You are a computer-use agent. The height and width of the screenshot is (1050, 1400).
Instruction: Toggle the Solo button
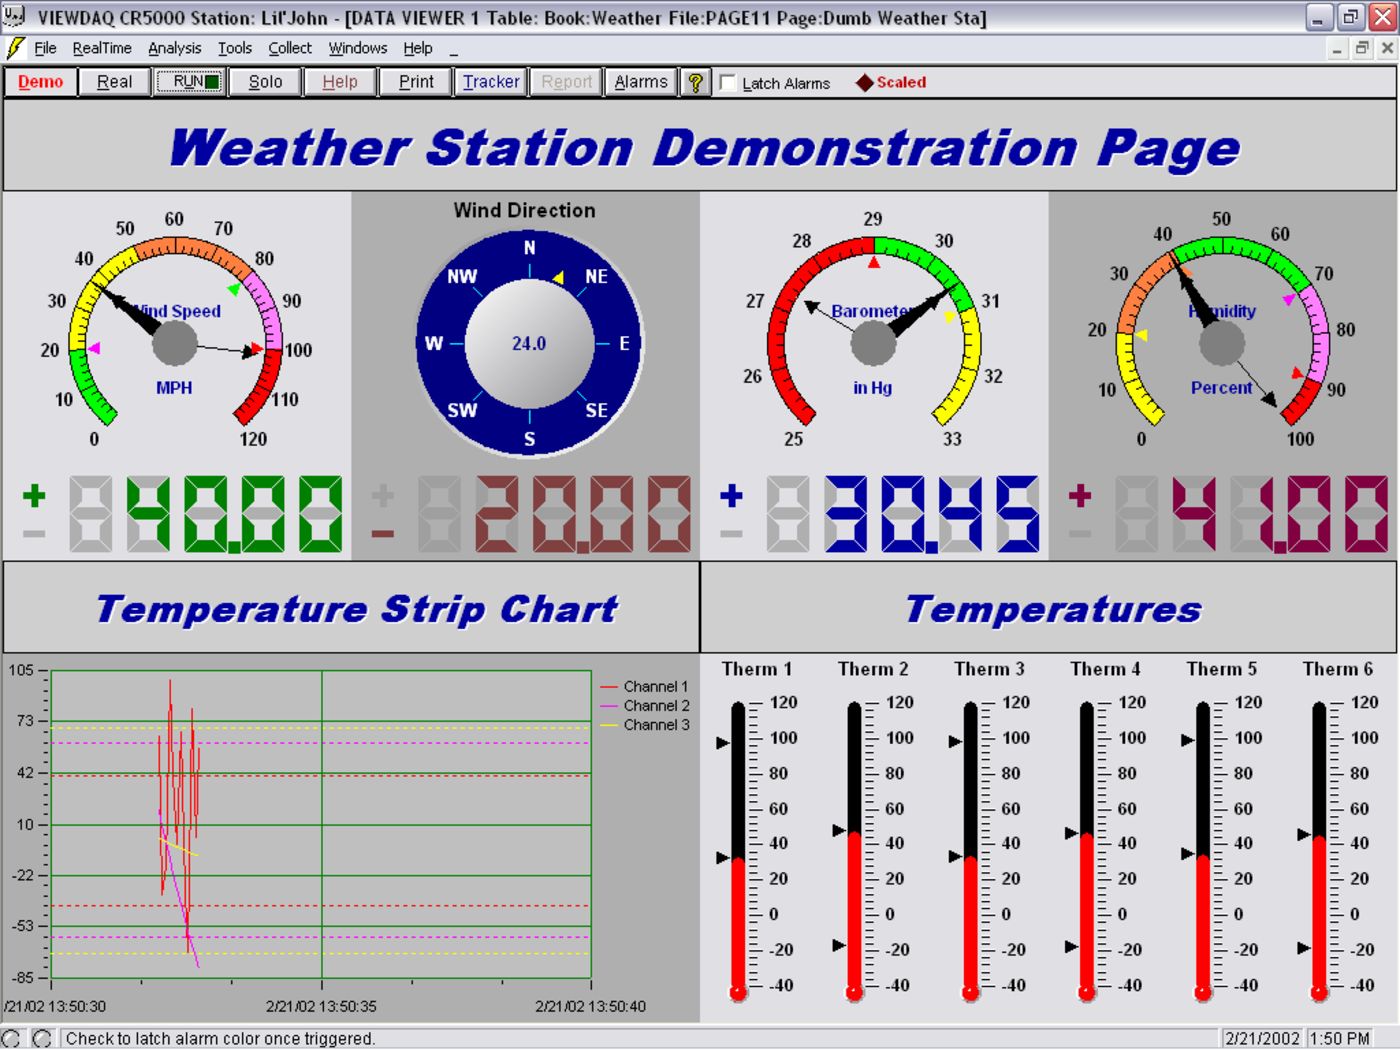pyautogui.click(x=265, y=82)
